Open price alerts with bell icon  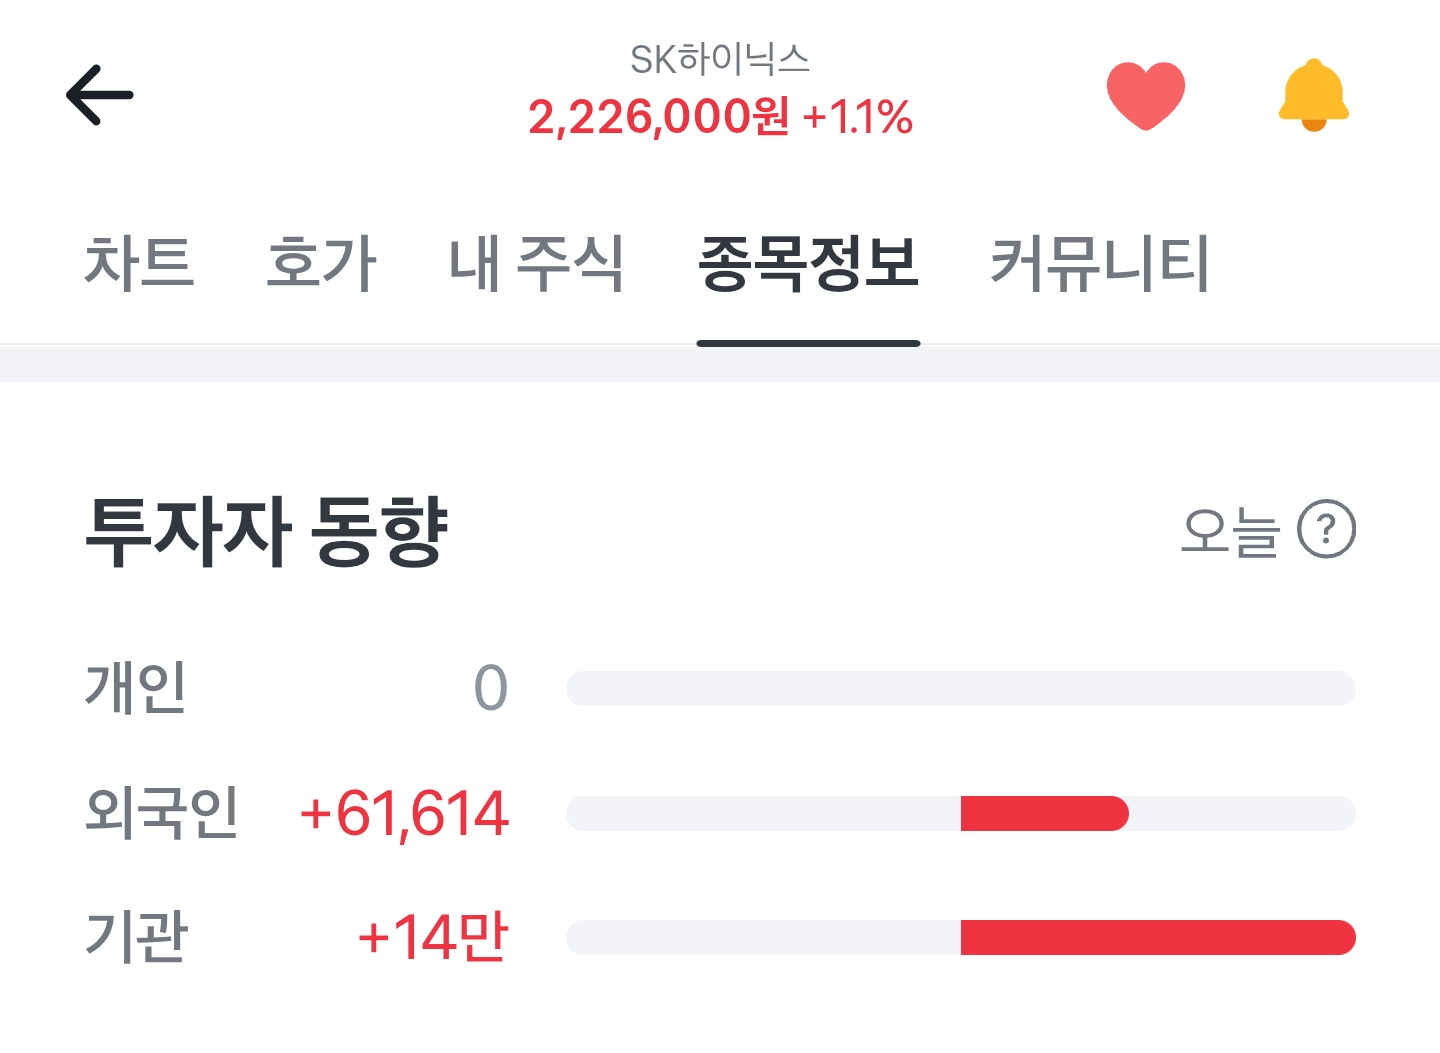point(1314,95)
